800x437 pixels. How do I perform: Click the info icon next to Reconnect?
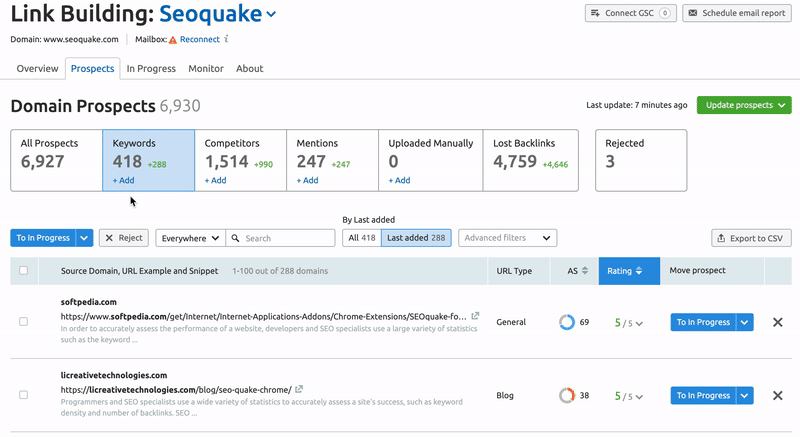[x=227, y=39]
